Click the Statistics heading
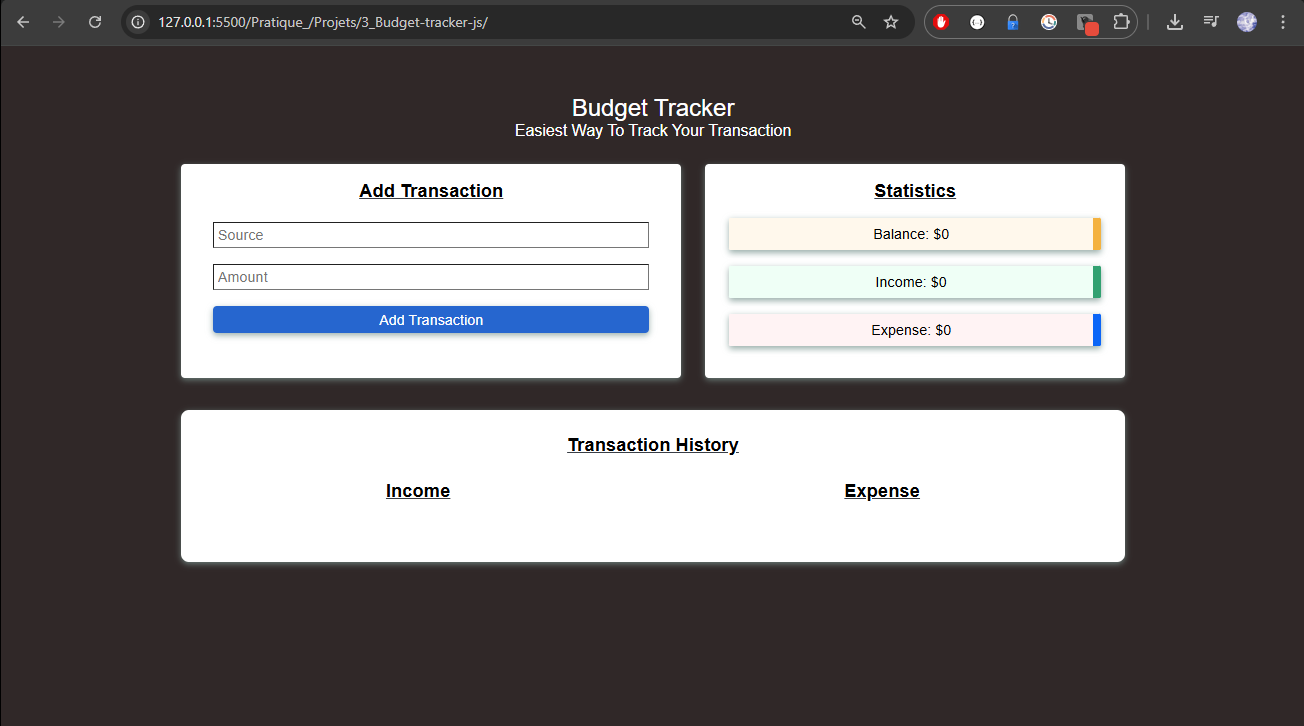This screenshot has height=726, width=1304. click(915, 191)
